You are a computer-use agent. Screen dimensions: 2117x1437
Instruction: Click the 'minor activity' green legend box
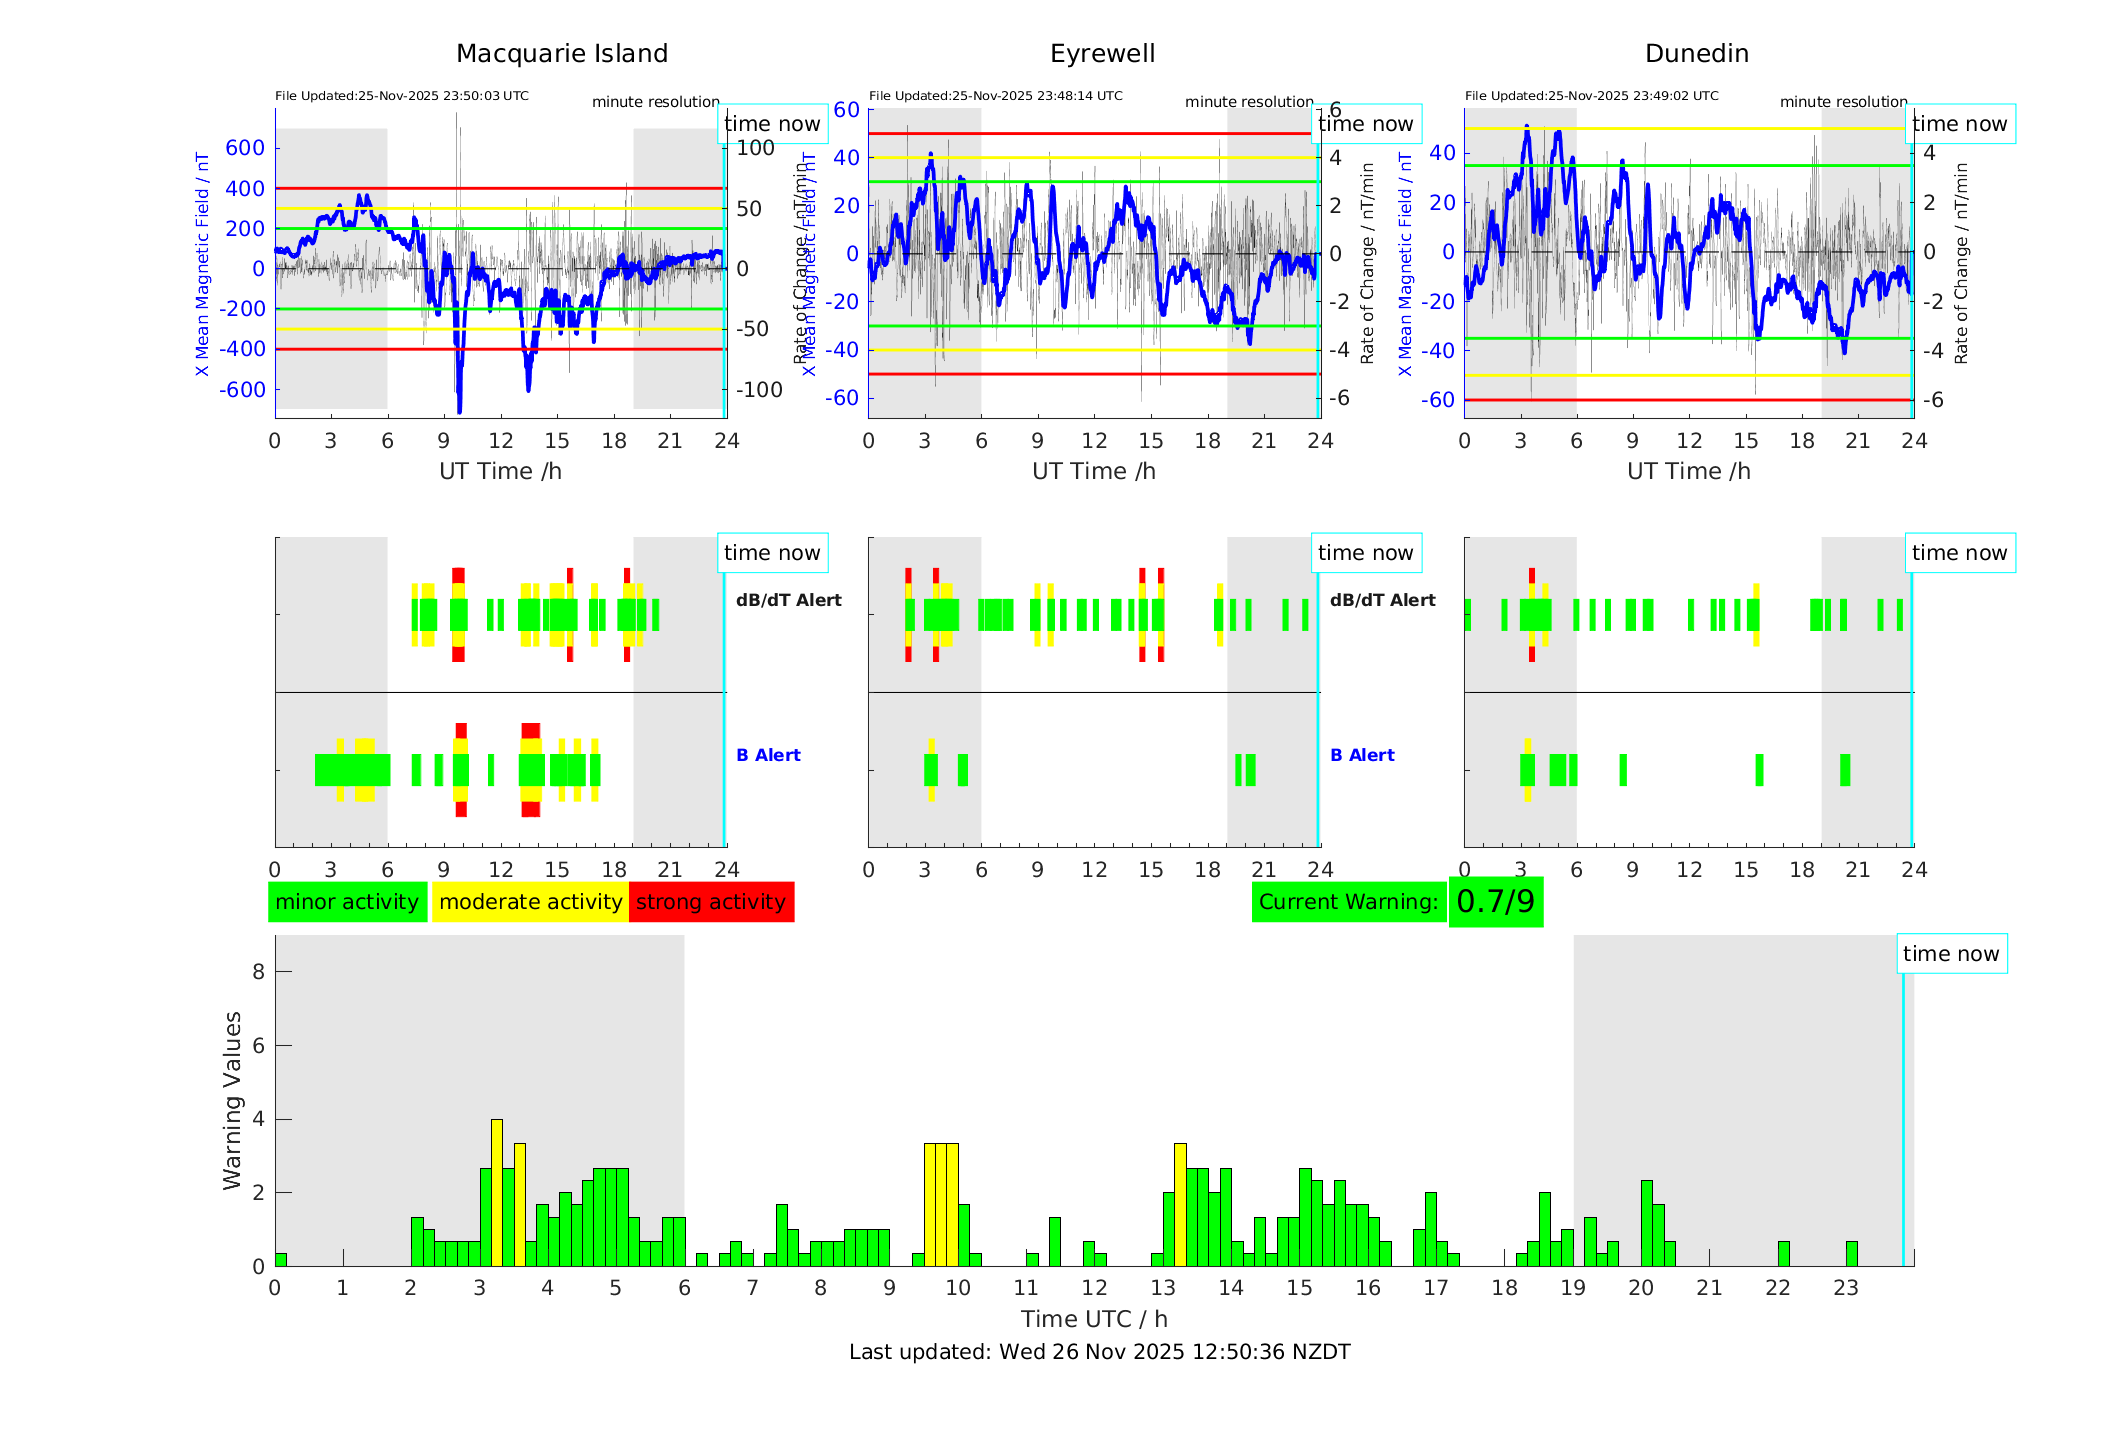point(347,902)
